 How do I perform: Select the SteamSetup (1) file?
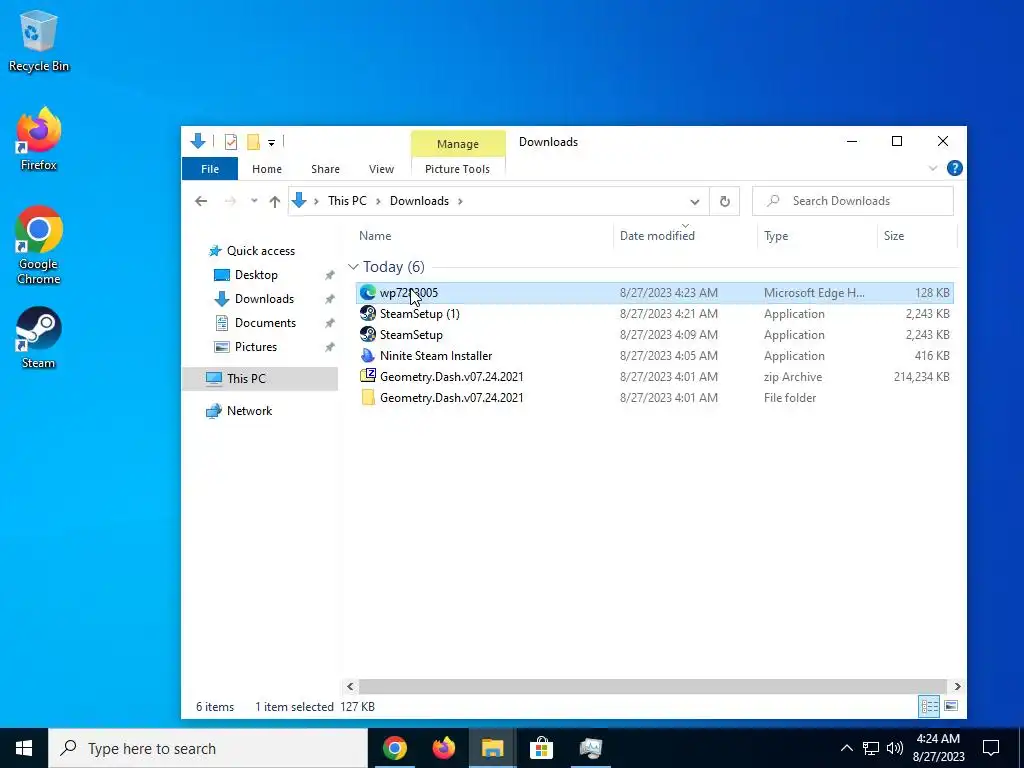(x=654, y=313)
